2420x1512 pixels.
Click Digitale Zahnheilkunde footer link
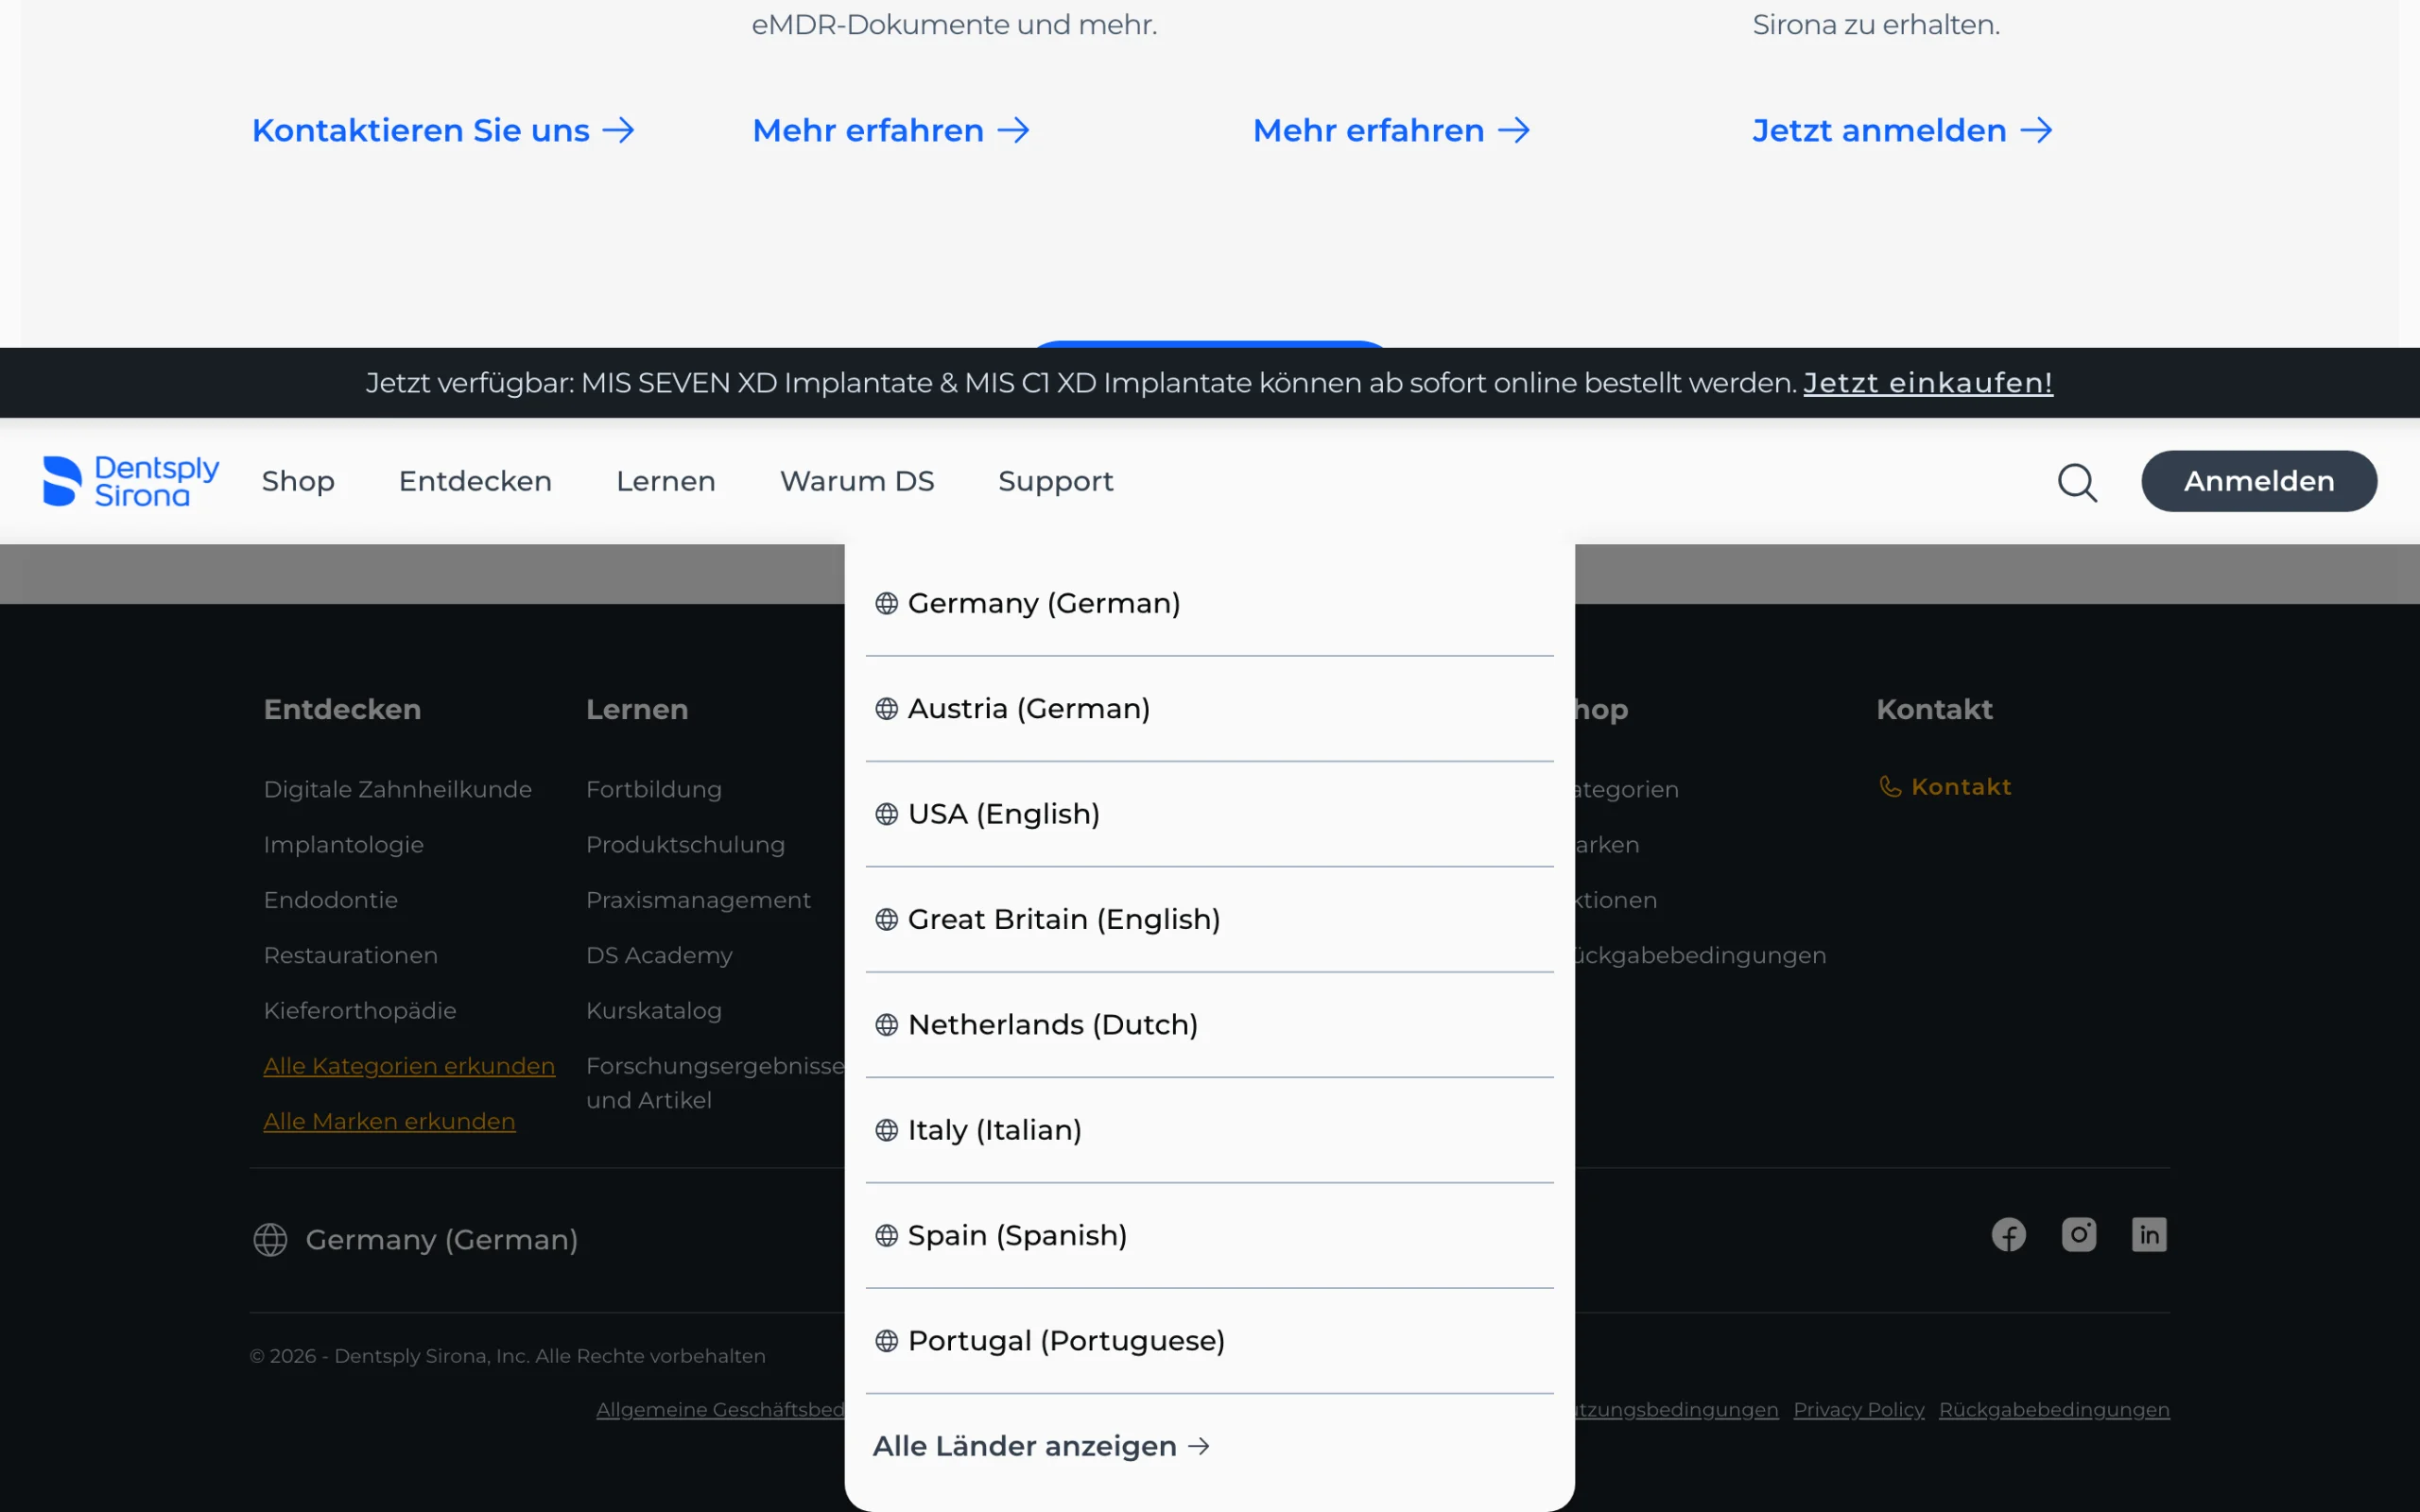[398, 790]
